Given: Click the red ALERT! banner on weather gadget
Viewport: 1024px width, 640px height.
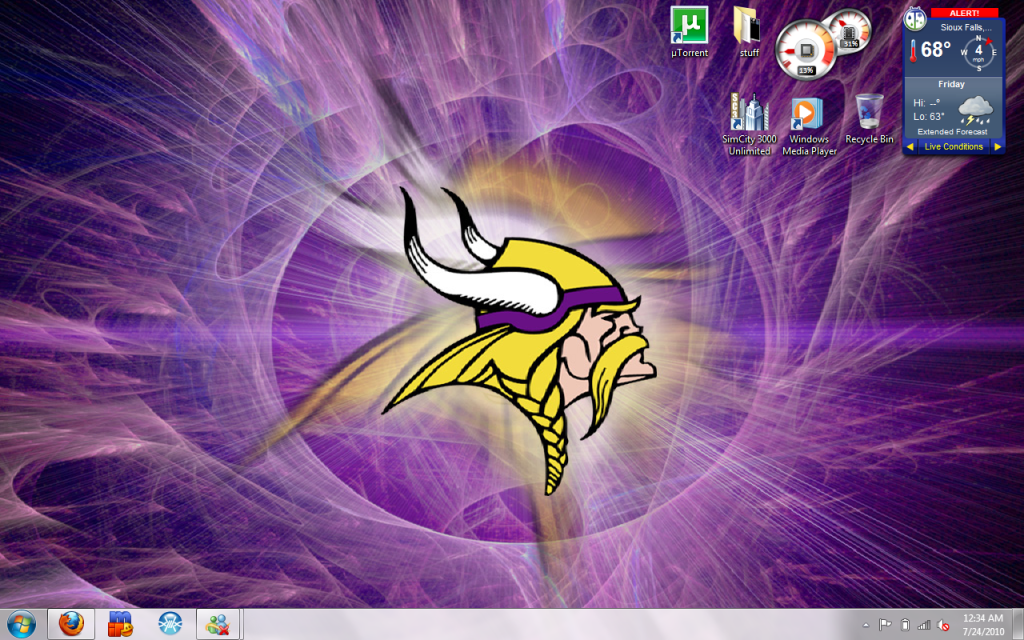Looking at the screenshot, I should click(x=964, y=13).
